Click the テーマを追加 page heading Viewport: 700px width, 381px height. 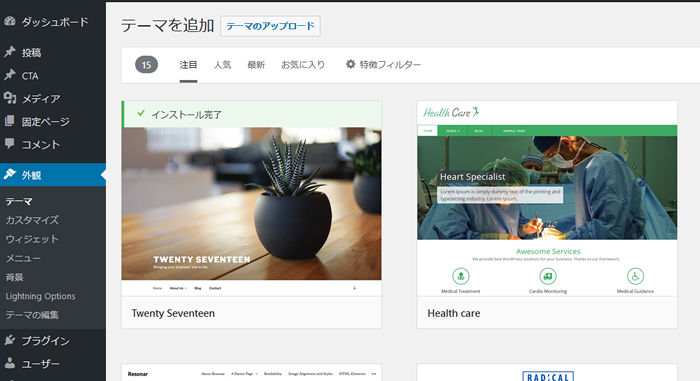coord(167,25)
